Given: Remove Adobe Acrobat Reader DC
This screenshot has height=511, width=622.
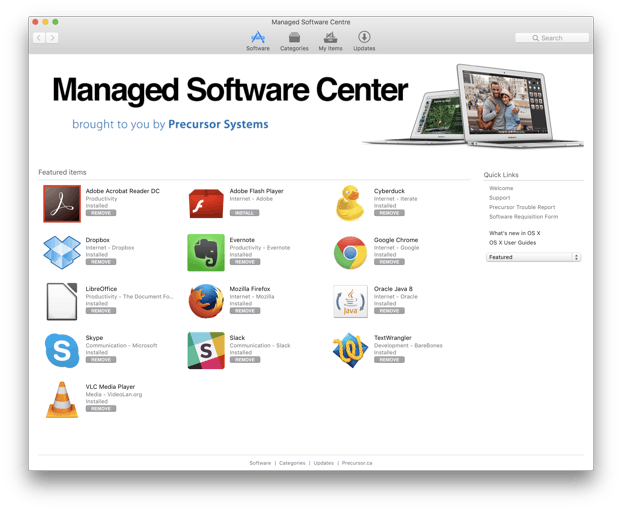Looking at the screenshot, I should [x=101, y=213].
